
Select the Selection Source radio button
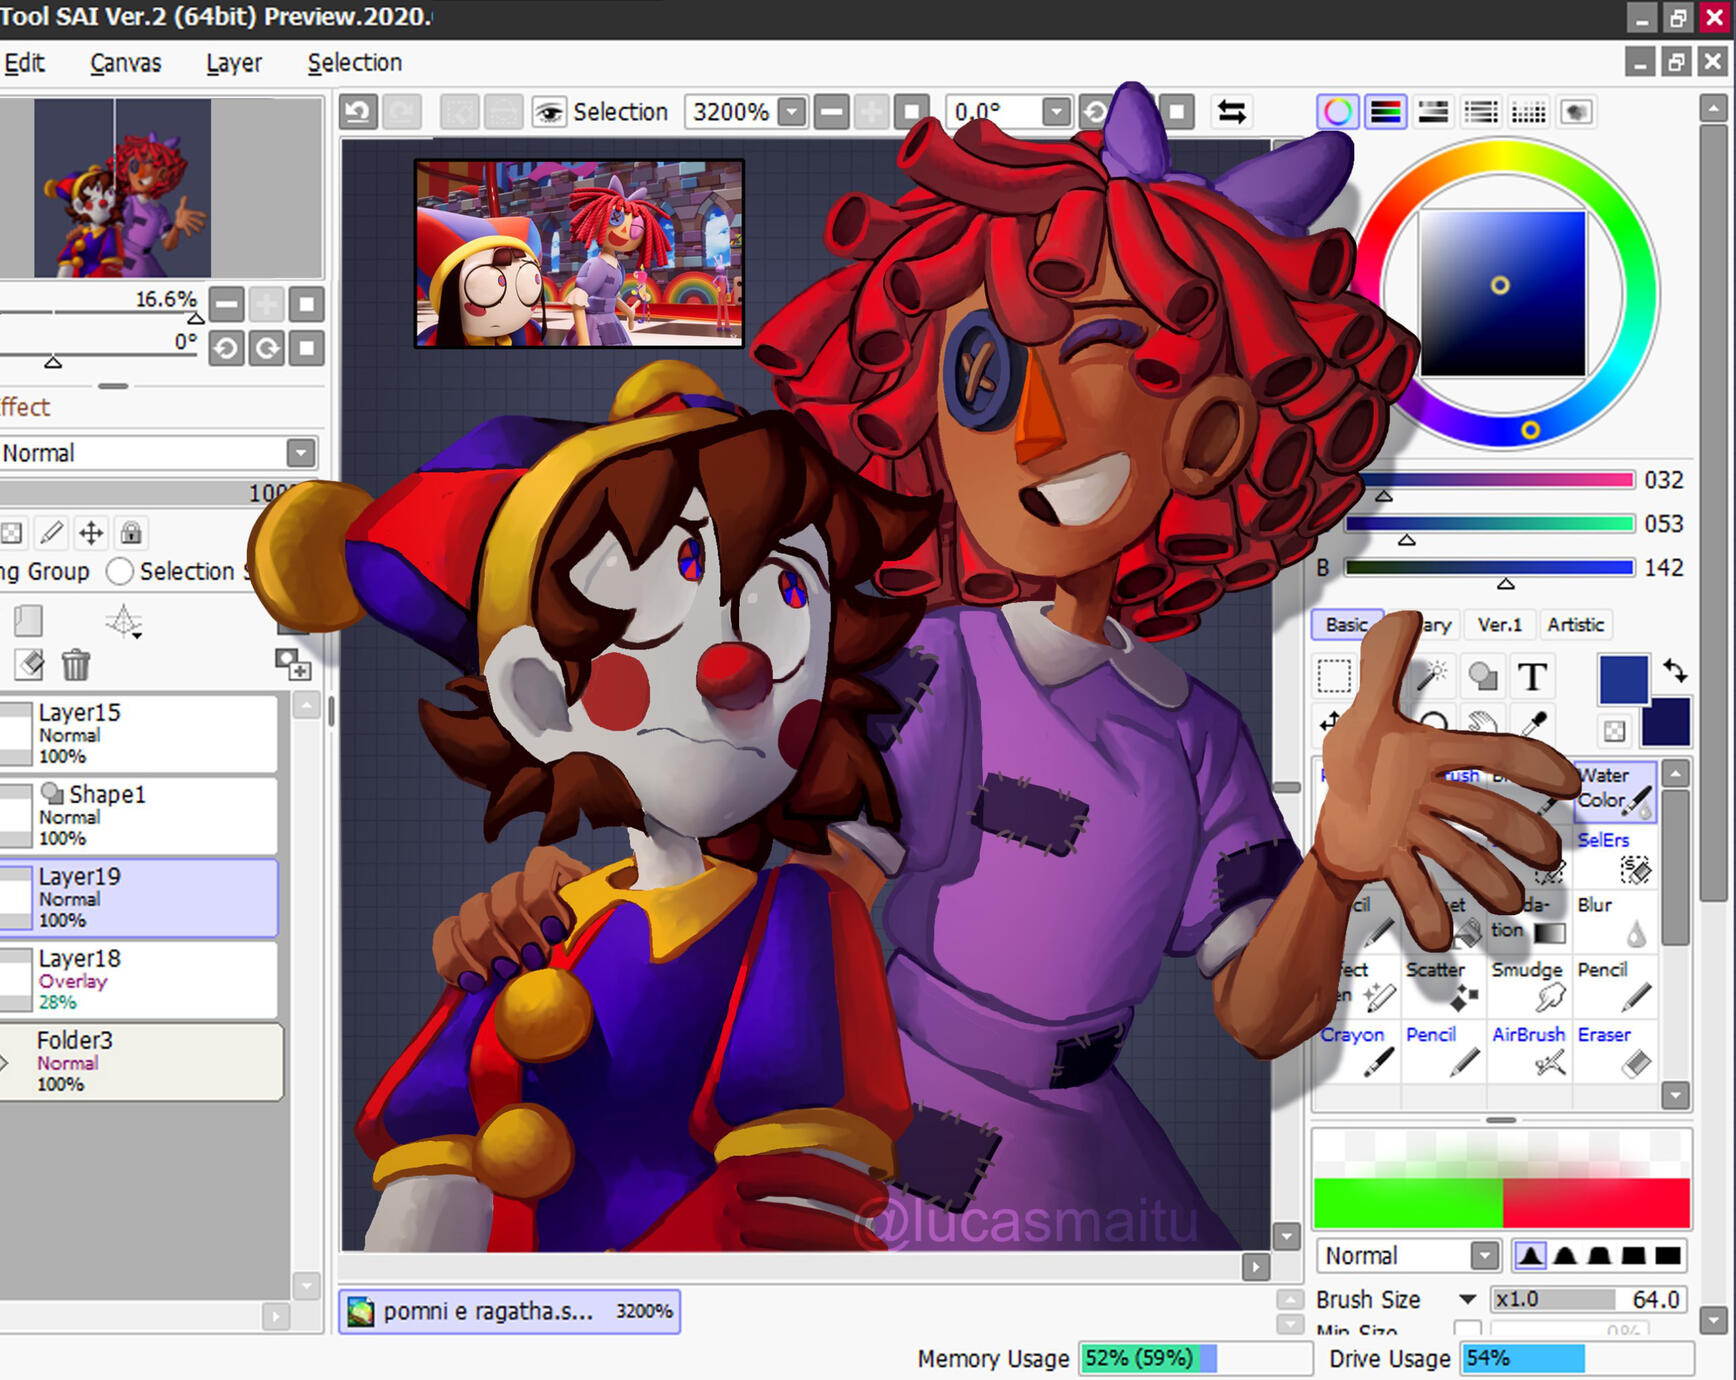(120, 571)
